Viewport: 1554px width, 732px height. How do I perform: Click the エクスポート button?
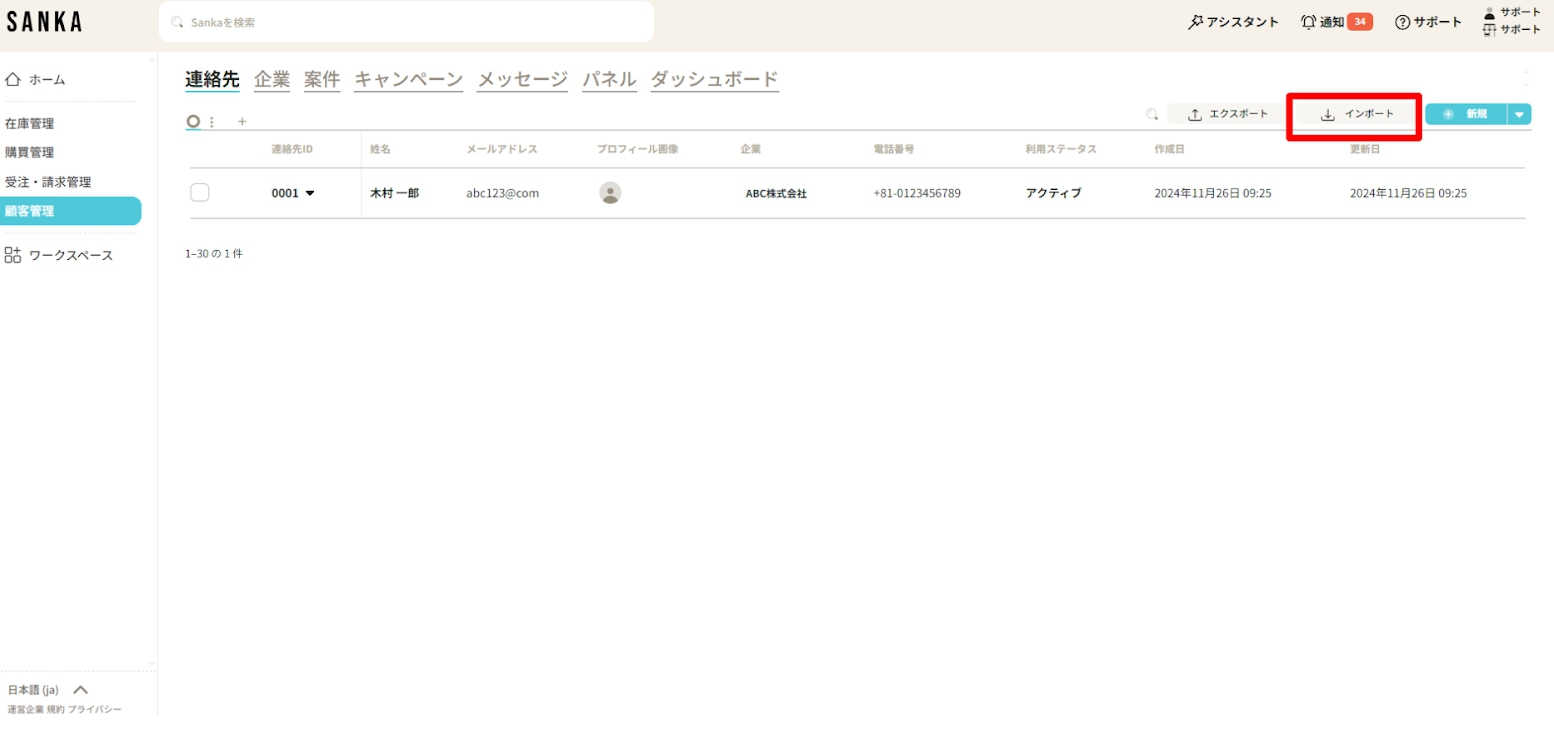tap(1227, 114)
